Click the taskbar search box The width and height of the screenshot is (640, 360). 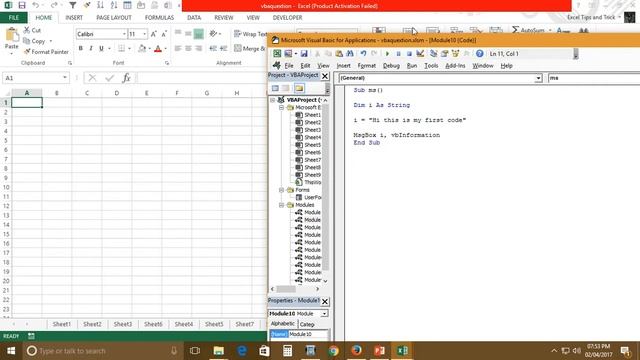tap(102, 351)
